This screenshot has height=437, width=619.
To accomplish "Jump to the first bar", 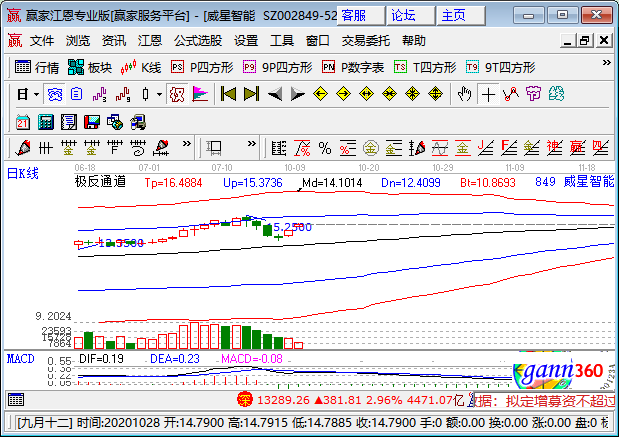I will pos(228,94).
